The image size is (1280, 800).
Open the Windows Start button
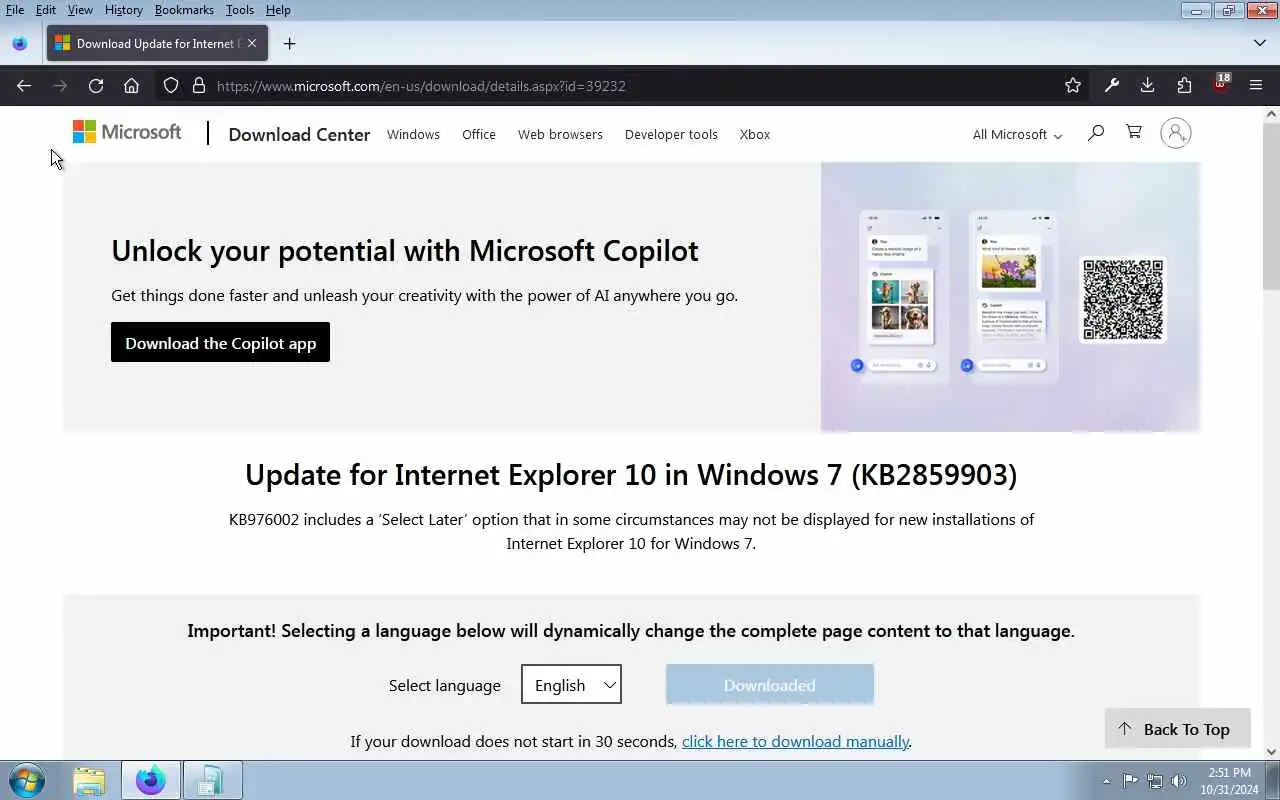click(26, 780)
